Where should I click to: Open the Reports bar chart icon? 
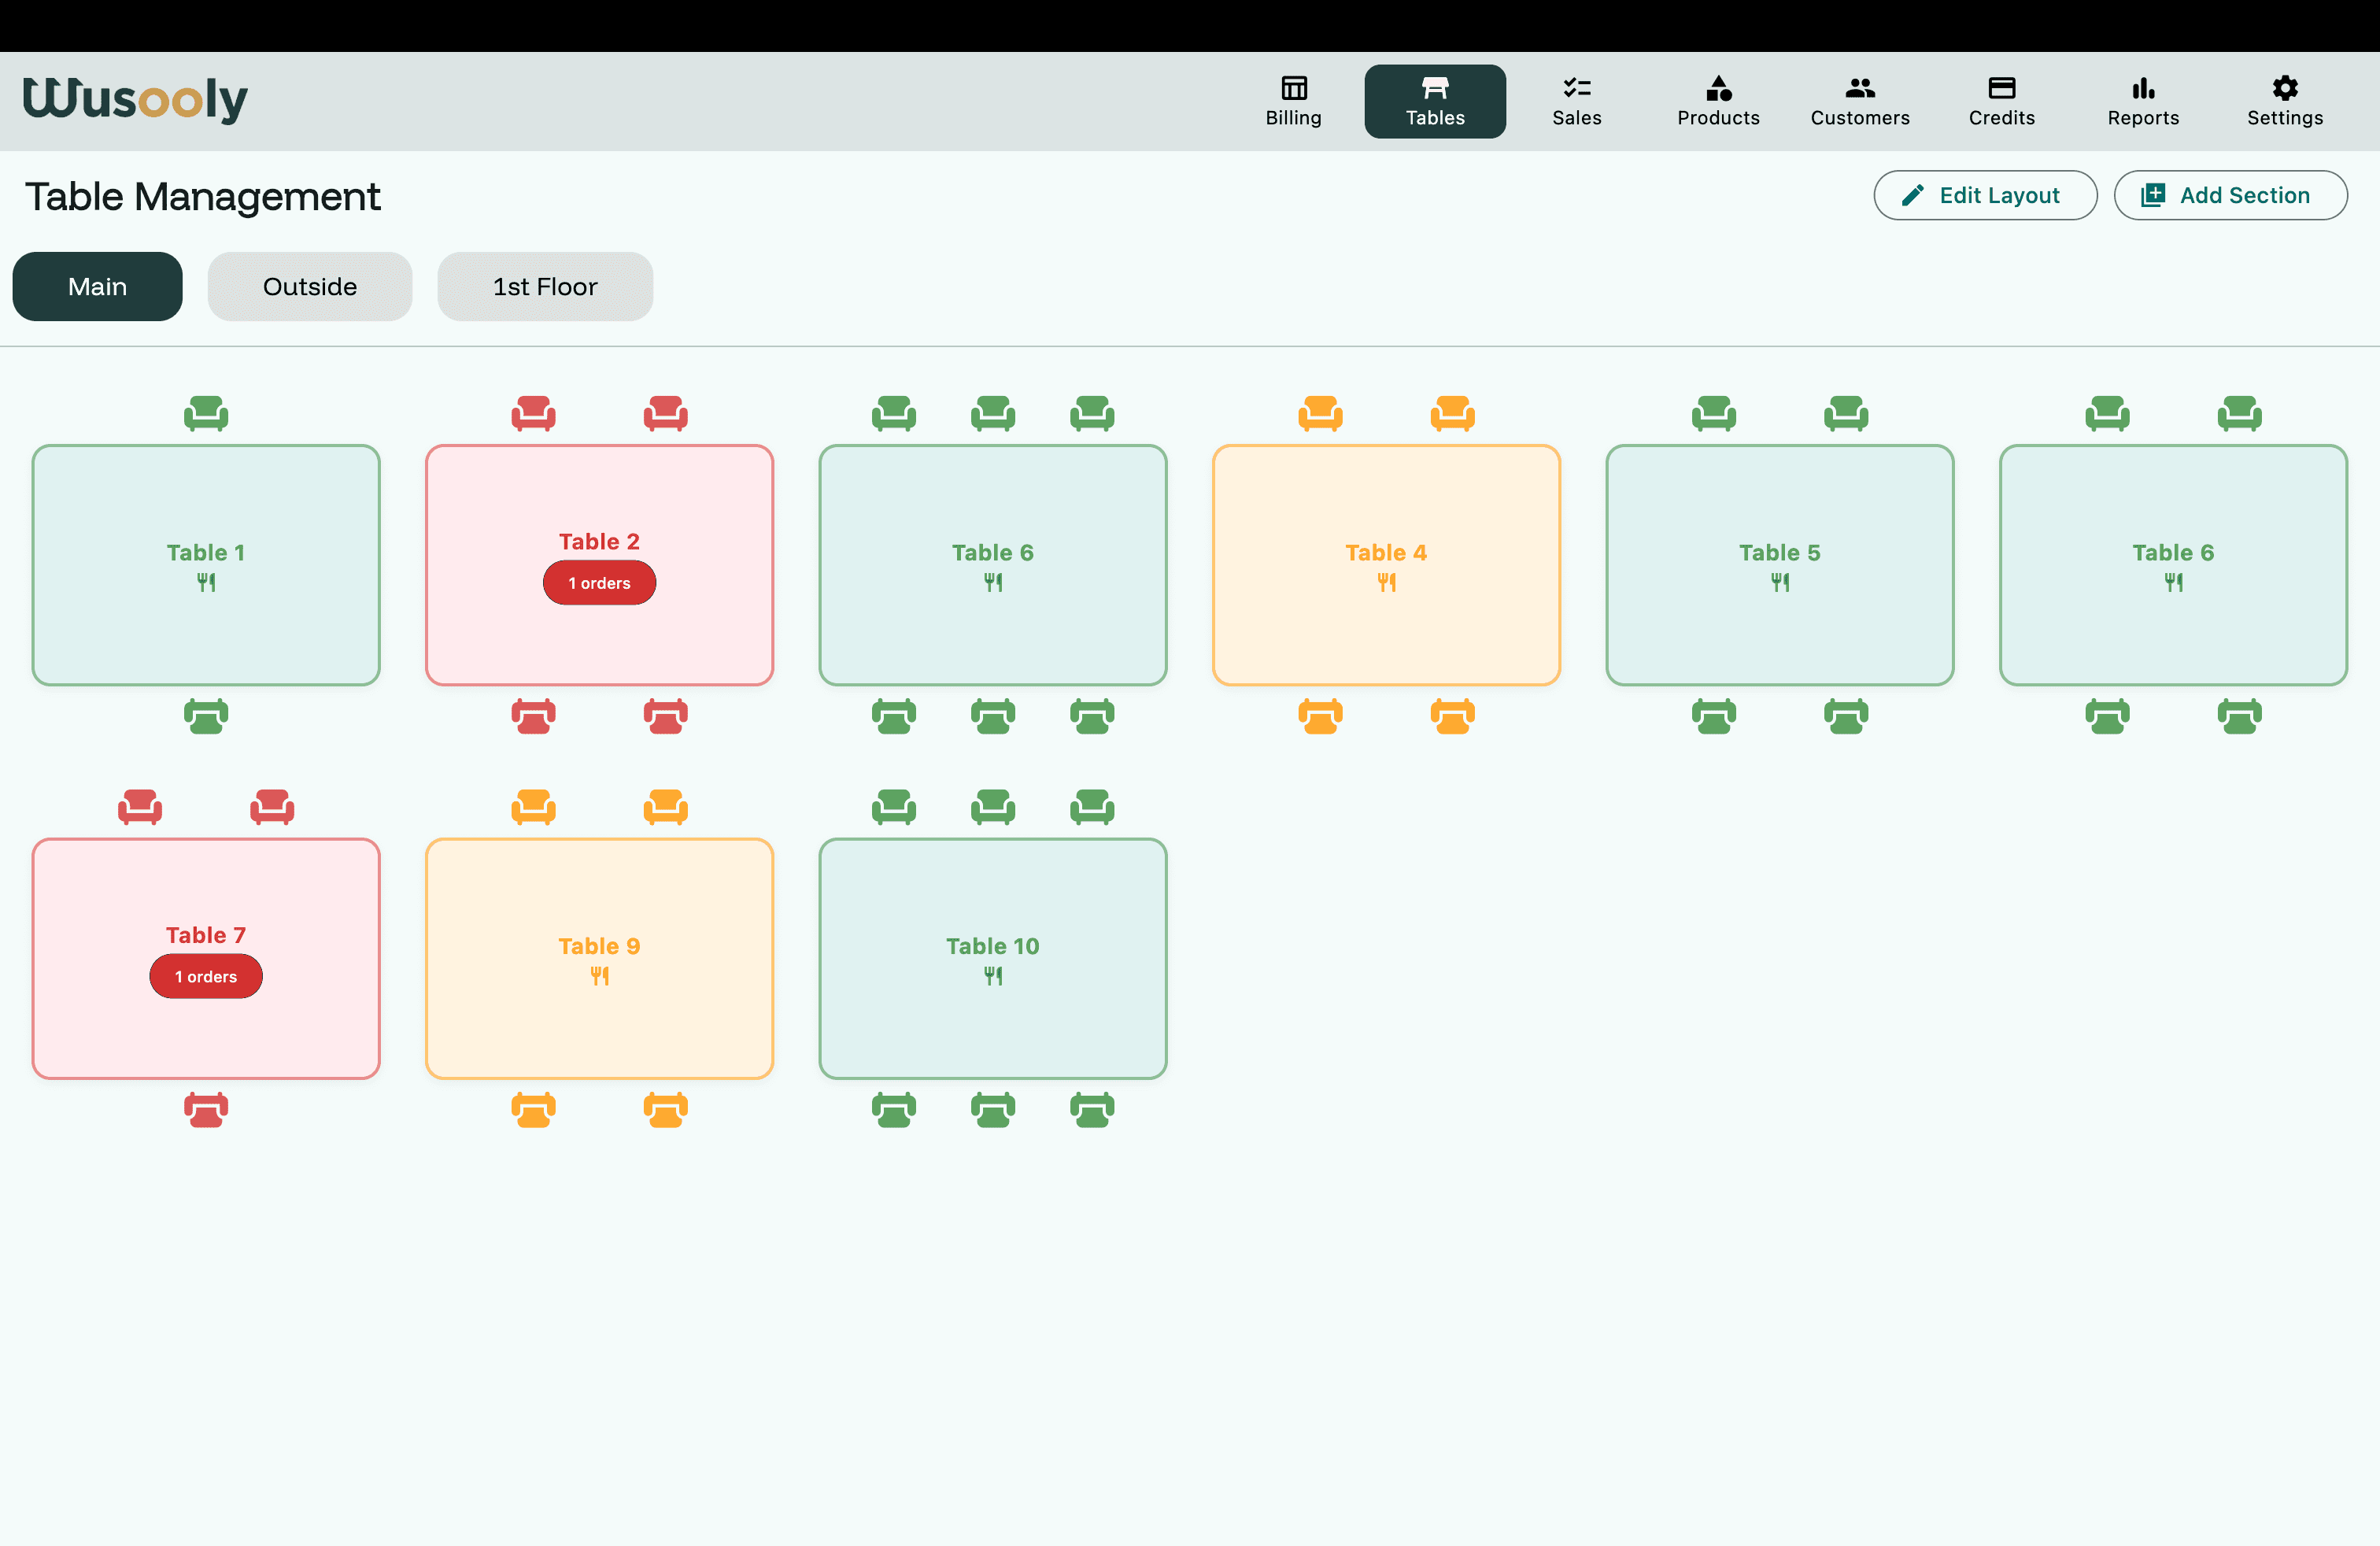(2142, 88)
